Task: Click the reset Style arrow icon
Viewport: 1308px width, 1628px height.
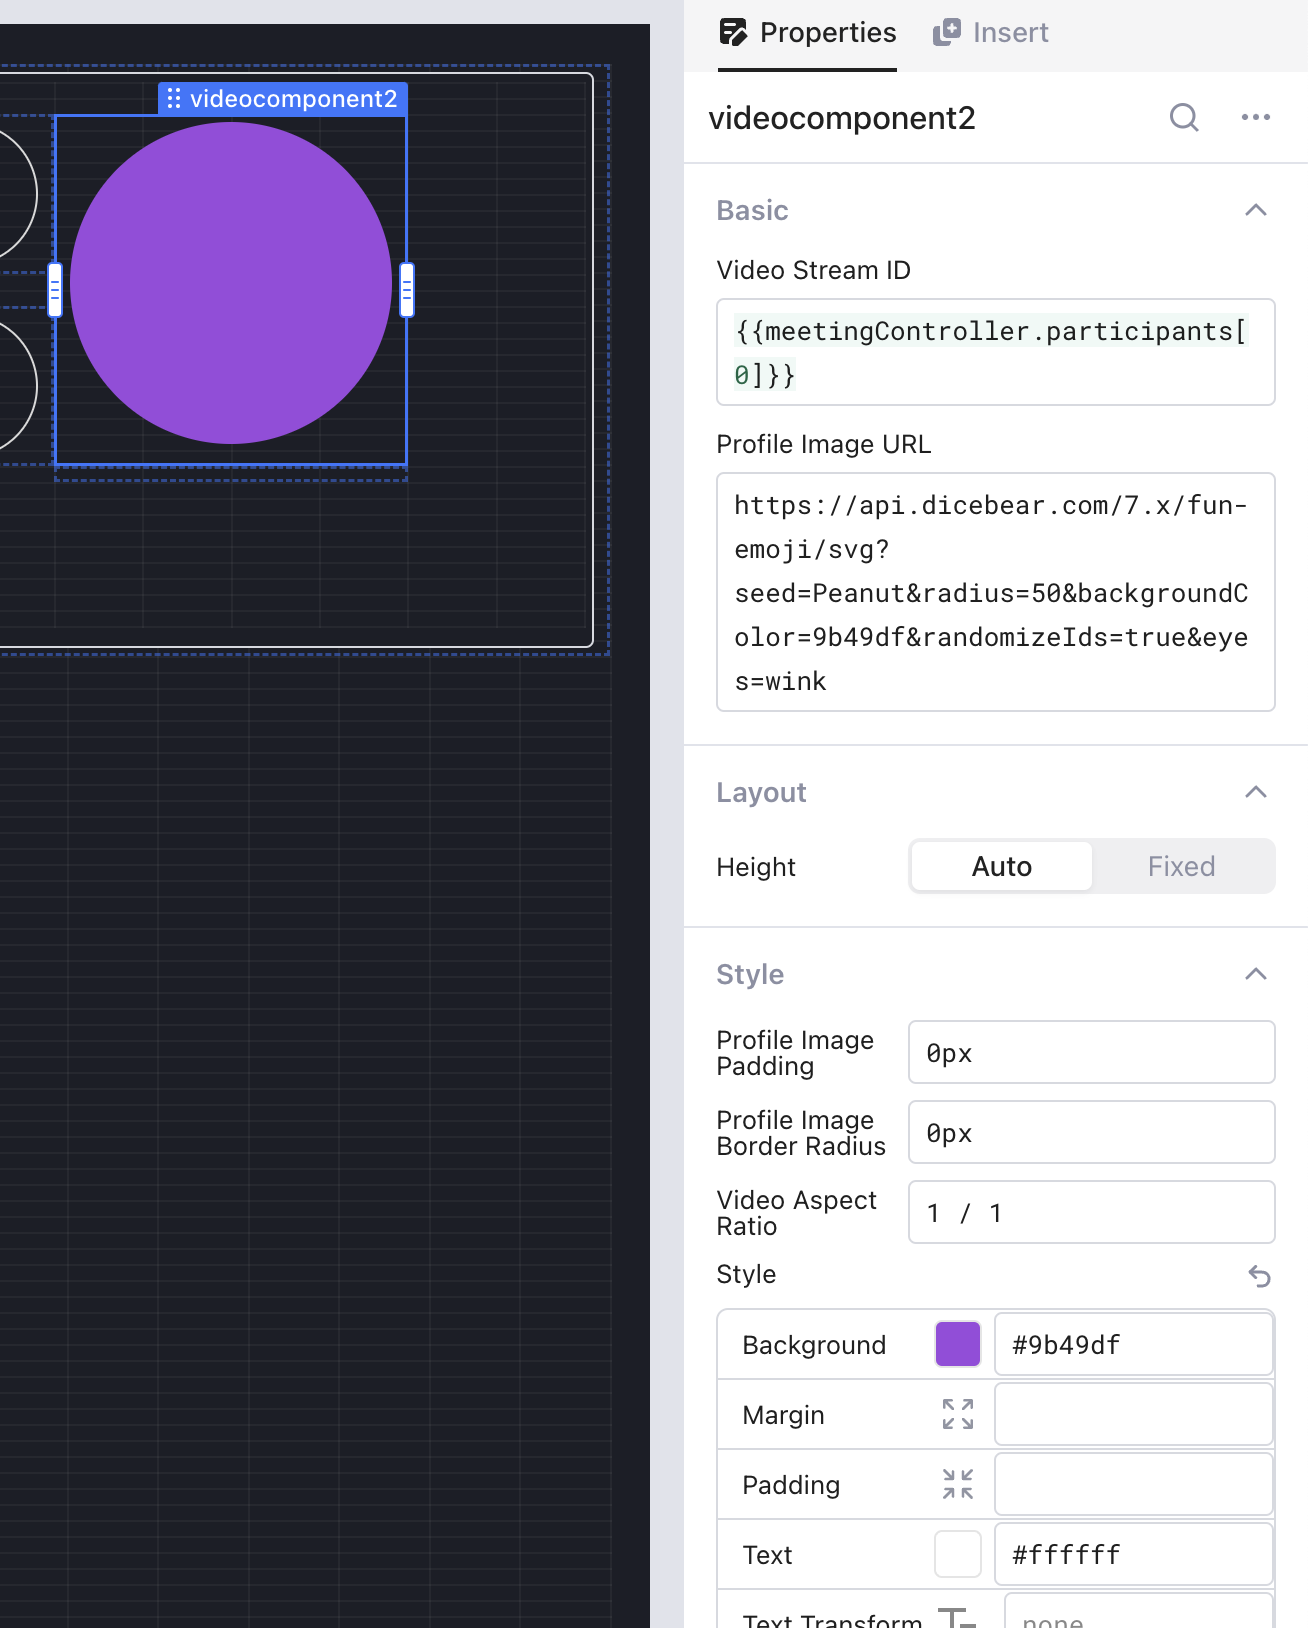Action: (x=1259, y=1276)
